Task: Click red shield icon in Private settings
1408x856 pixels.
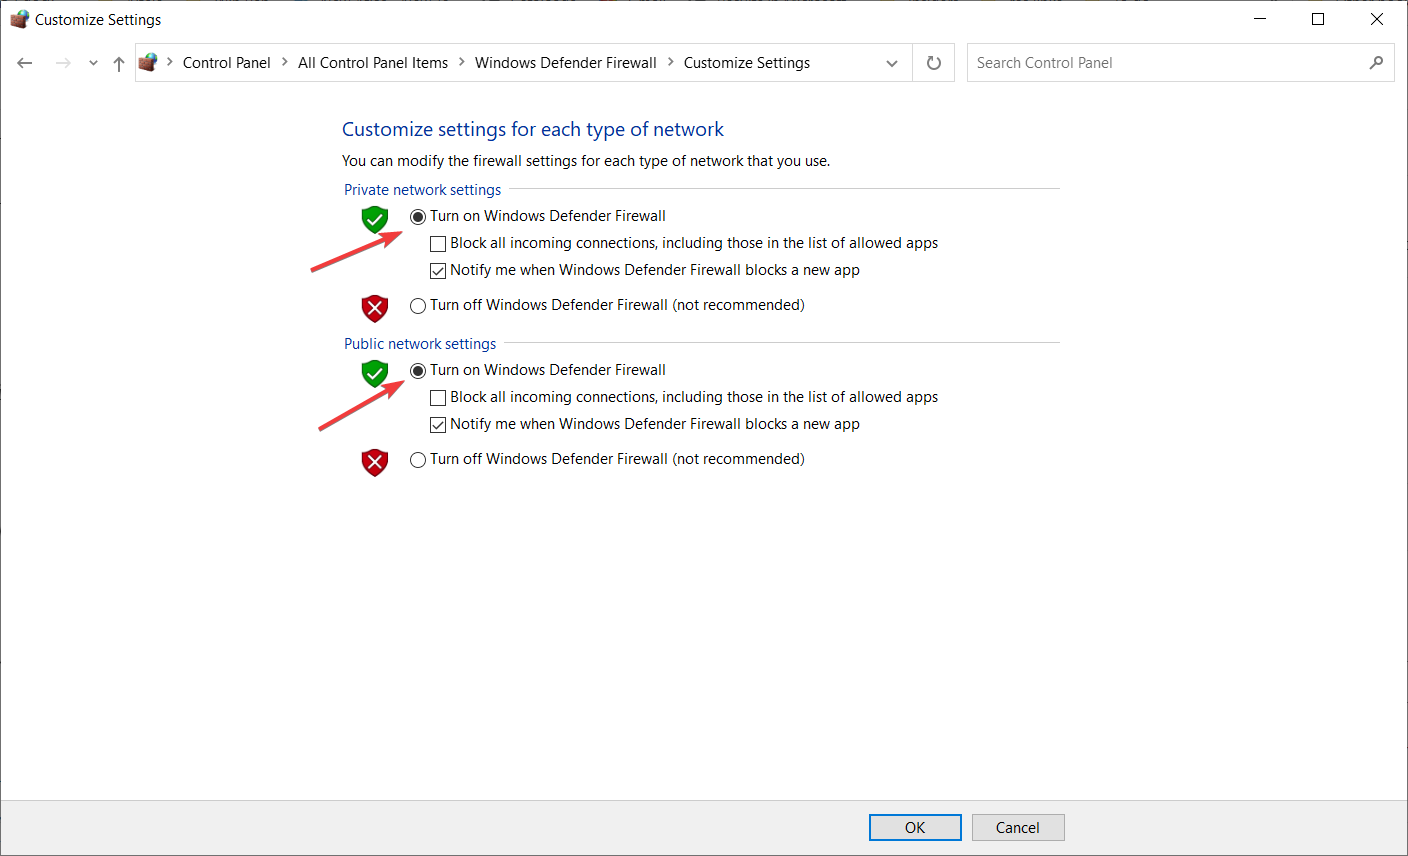Action: click(375, 308)
